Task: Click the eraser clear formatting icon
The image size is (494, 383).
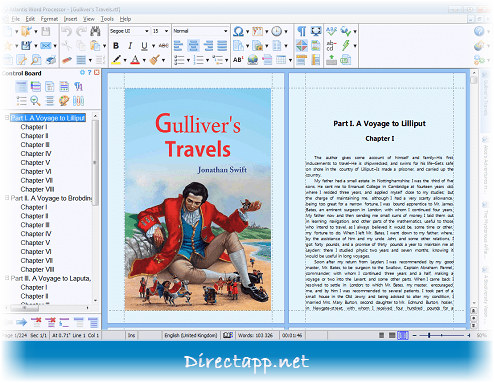Action: tap(67, 60)
